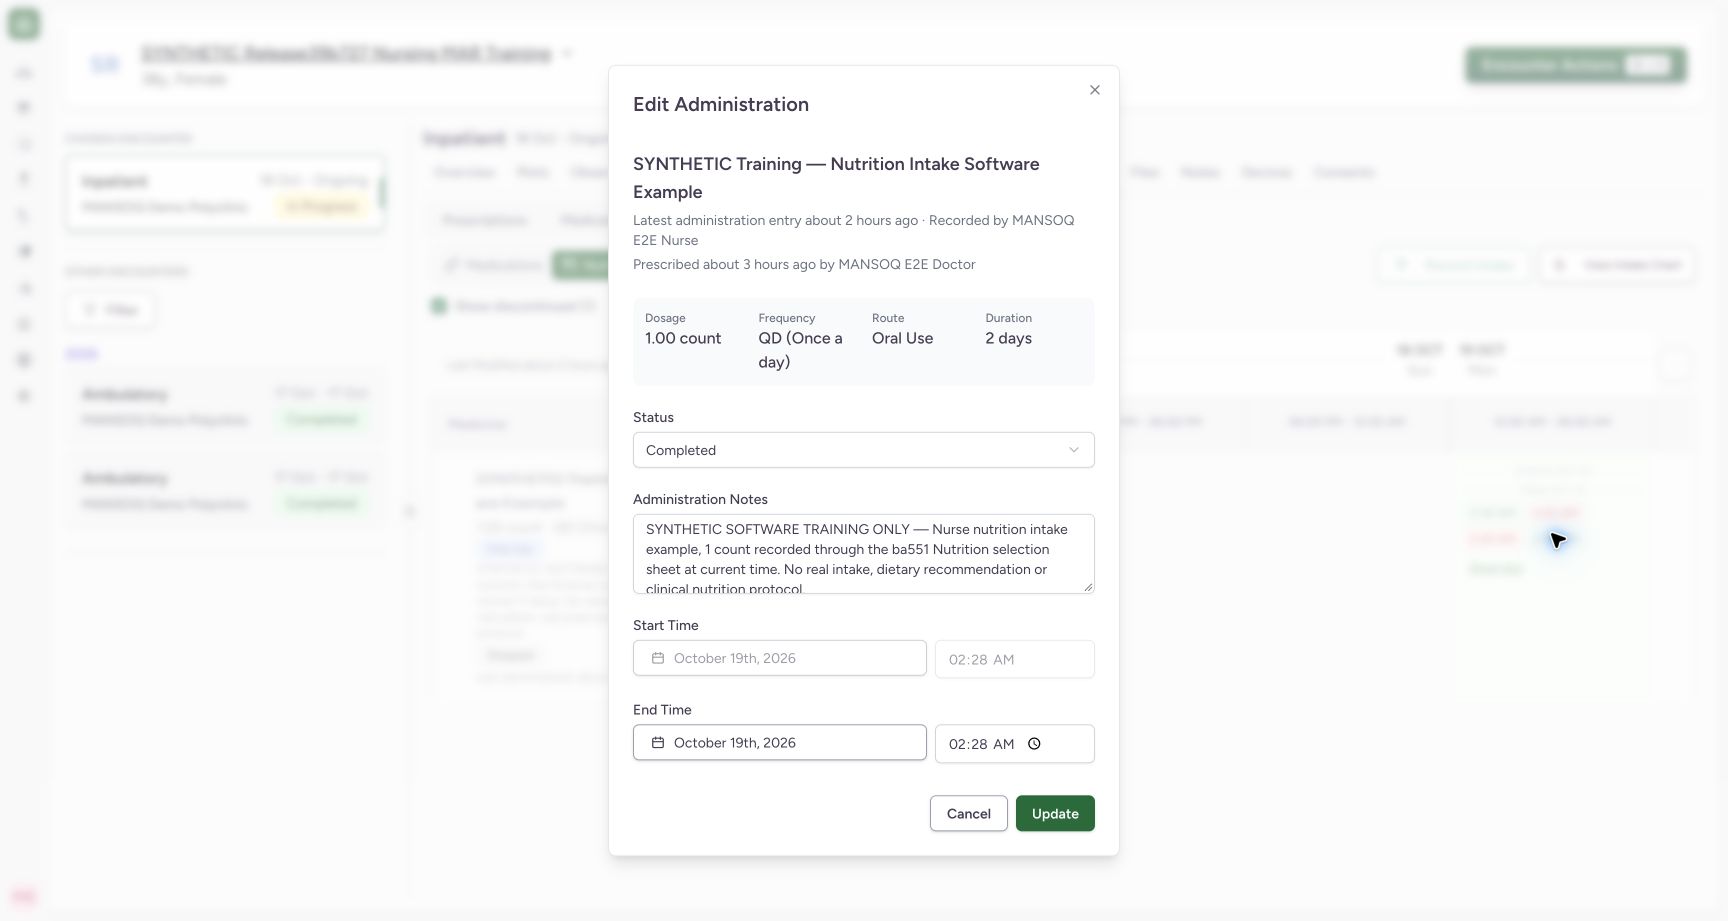1728x921 pixels.
Task: Click the dosage value '1.00 count'
Action: click(x=683, y=339)
